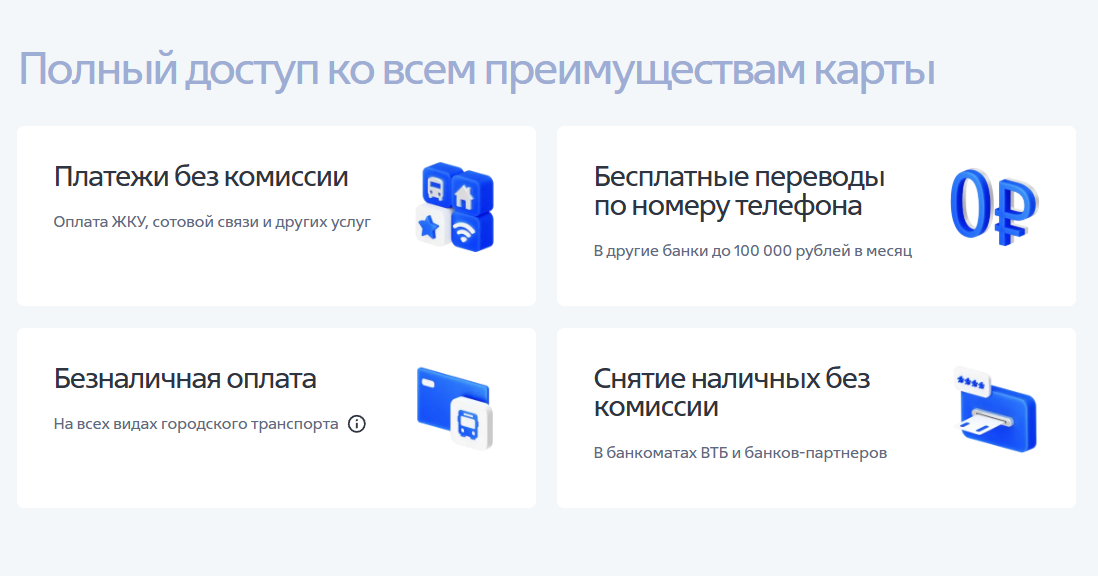Click the "В другие банки до 100 000 рублей" text

tap(752, 251)
